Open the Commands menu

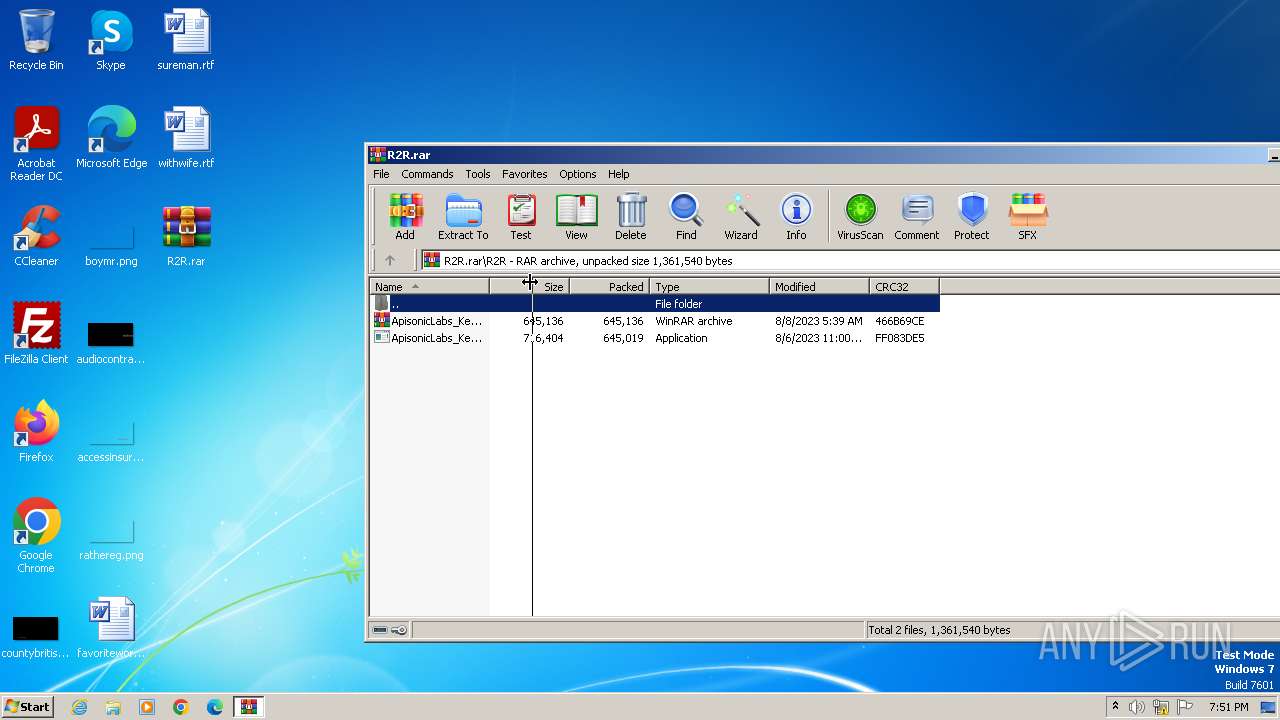427,174
